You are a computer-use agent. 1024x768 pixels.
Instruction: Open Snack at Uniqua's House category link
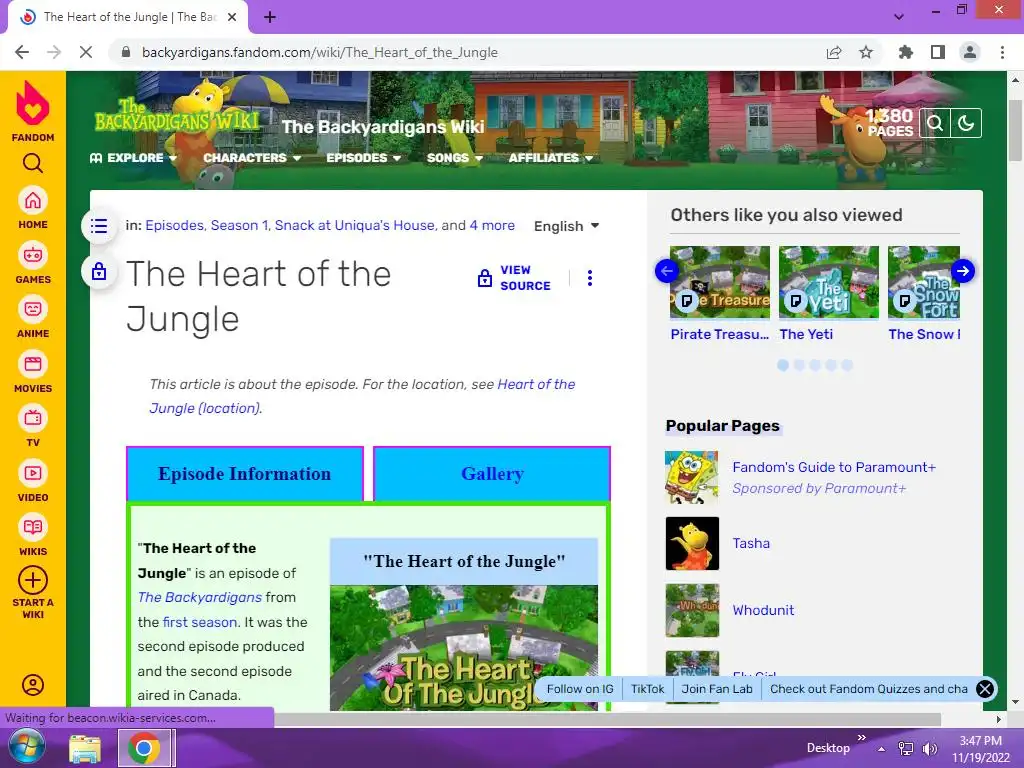click(355, 225)
